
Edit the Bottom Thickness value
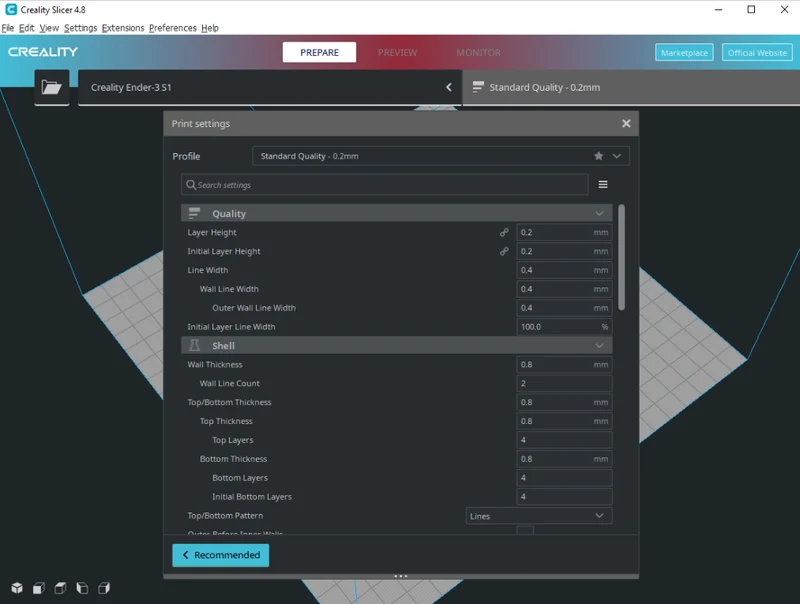coord(564,459)
